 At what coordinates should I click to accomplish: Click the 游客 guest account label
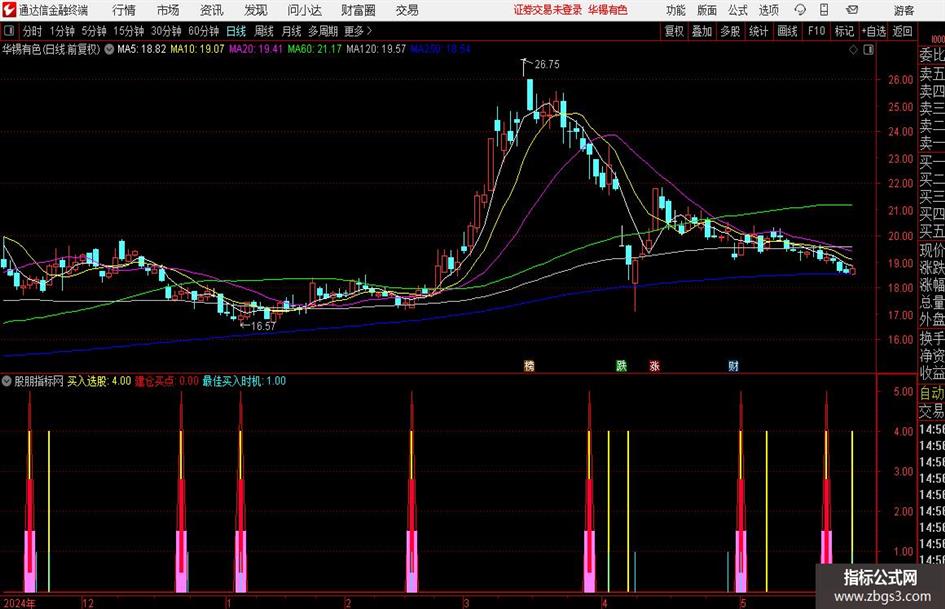(x=903, y=10)
